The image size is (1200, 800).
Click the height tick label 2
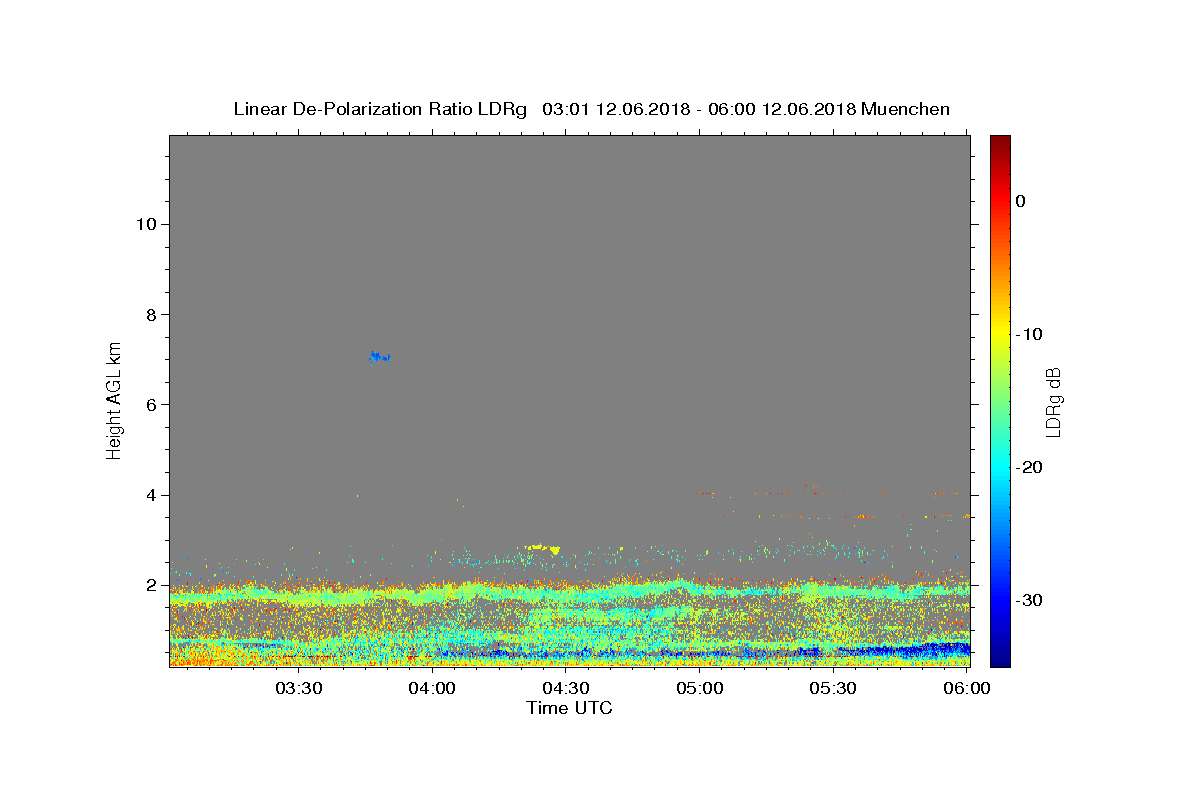(151, 585)
